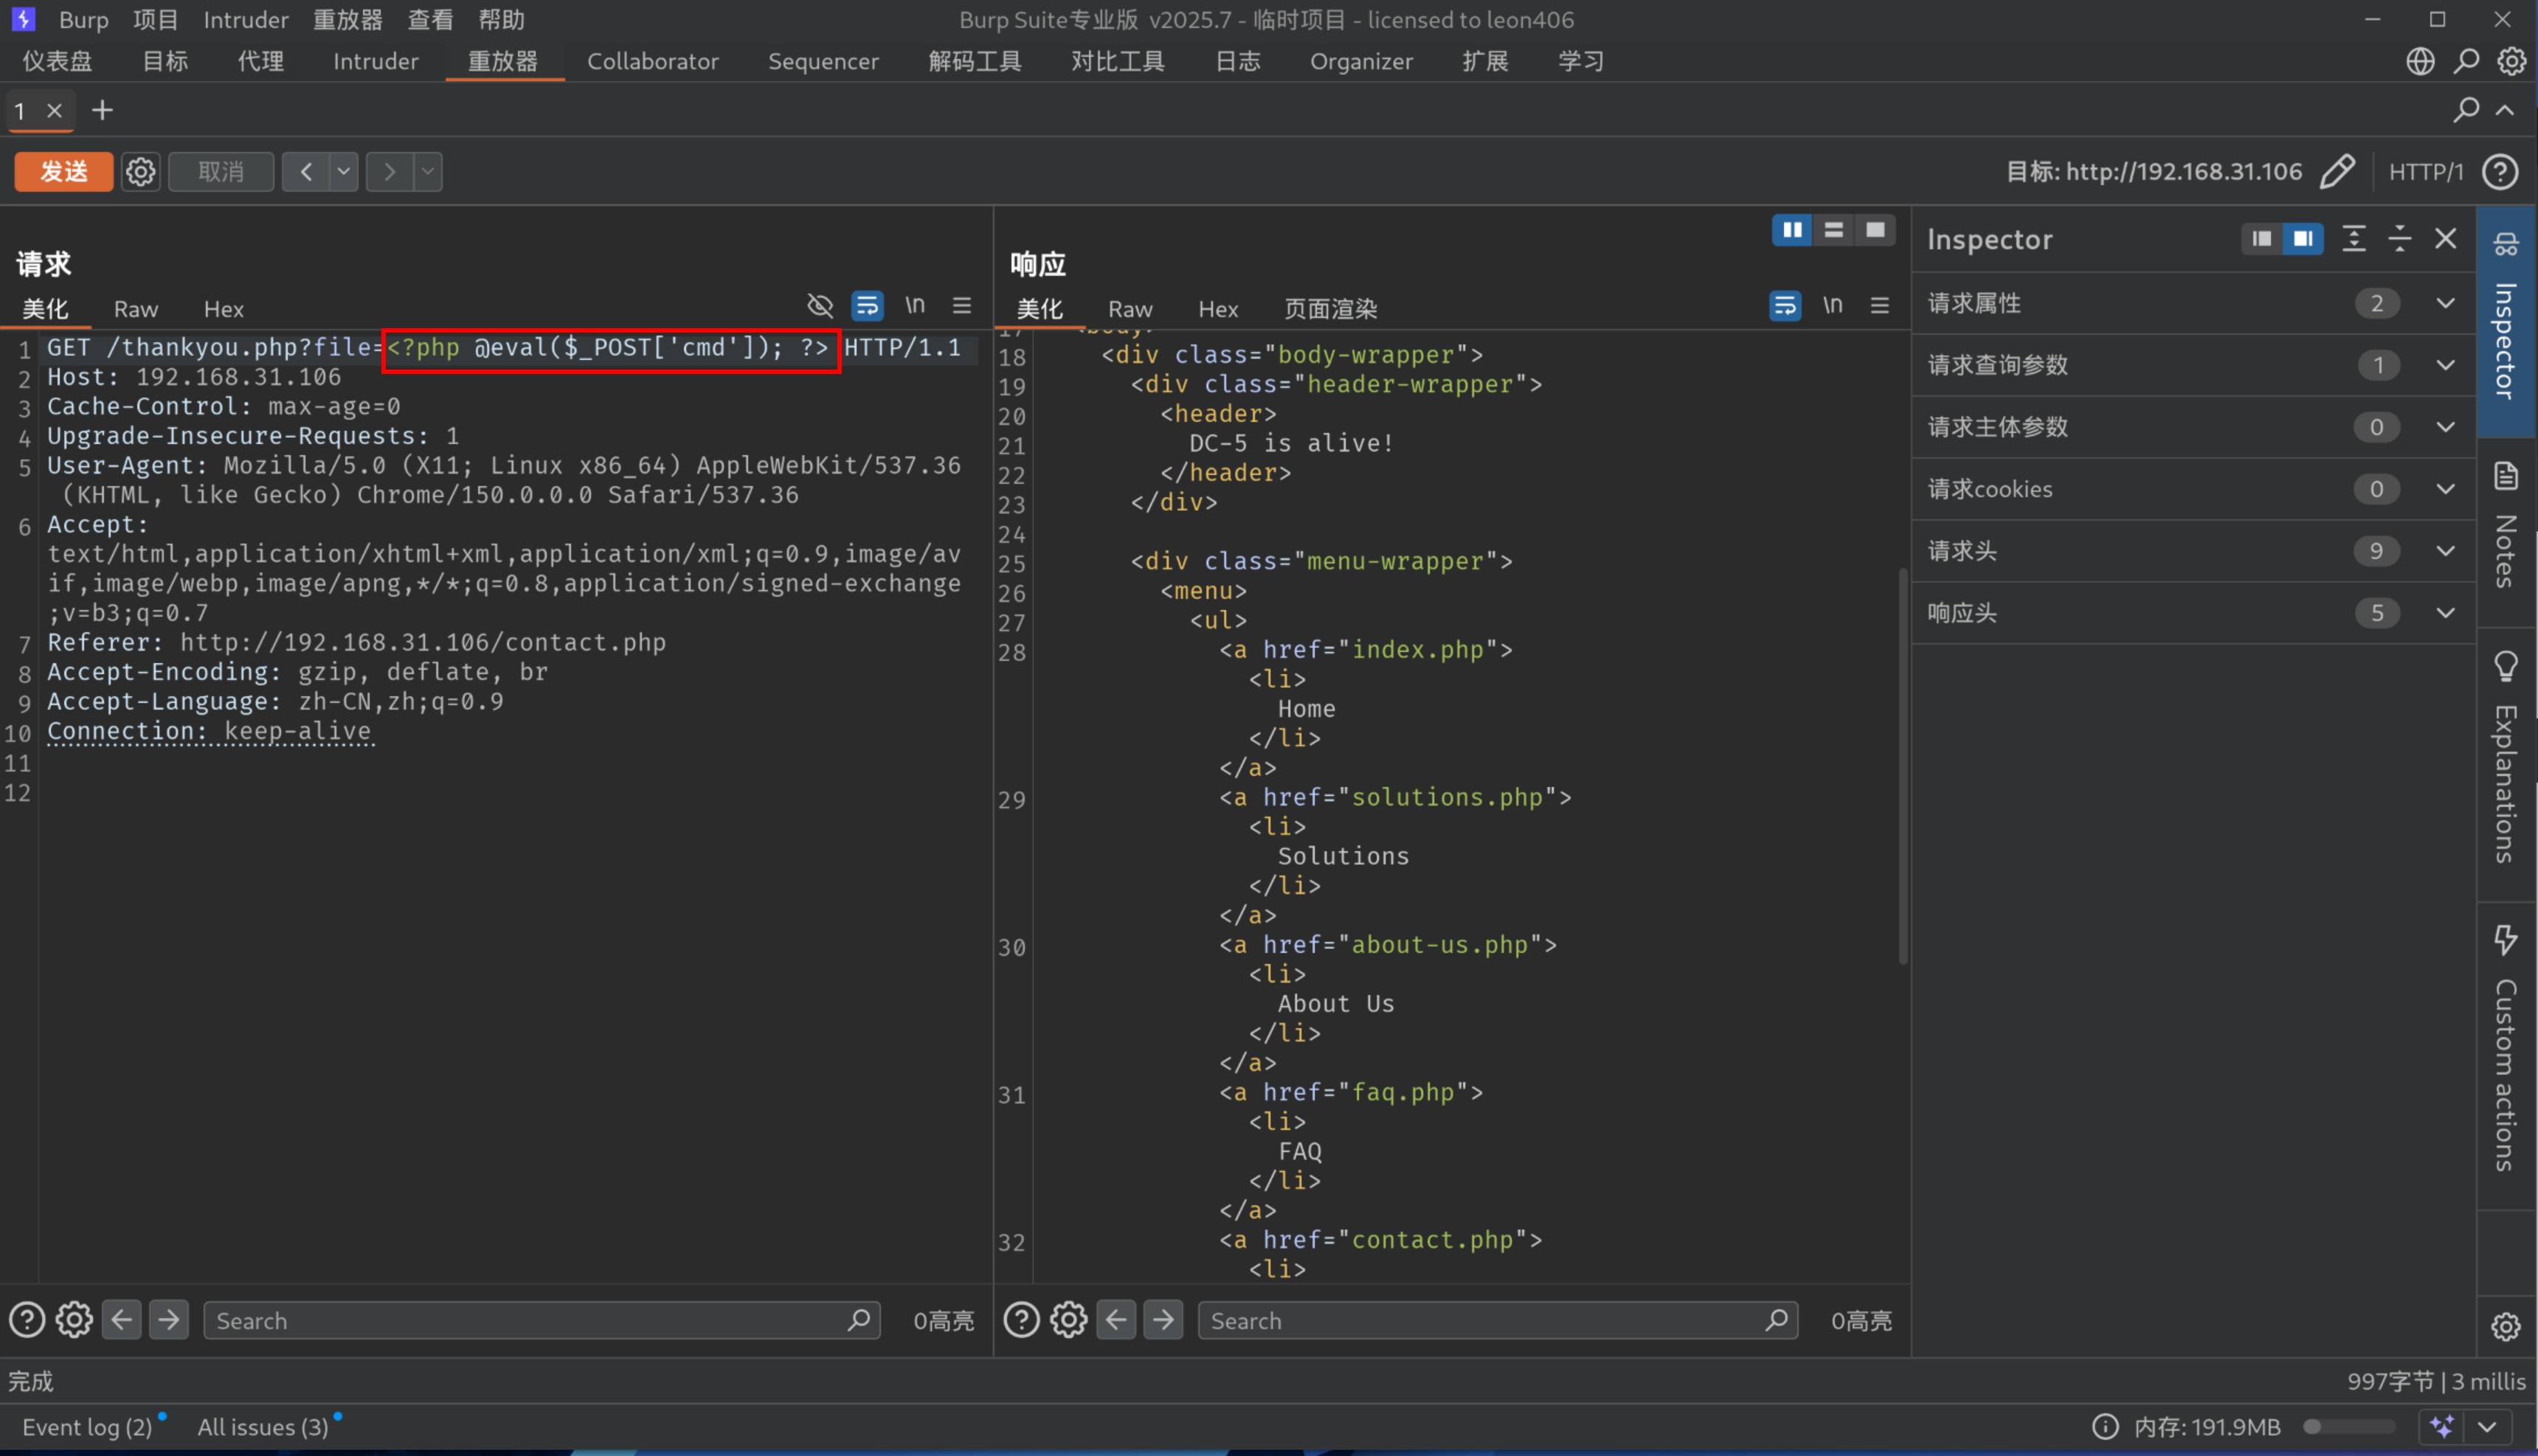Switch to the Collaborator tab
Image resolution: width=2538 pixels, height=1456 pixels.
click(652, 61)
